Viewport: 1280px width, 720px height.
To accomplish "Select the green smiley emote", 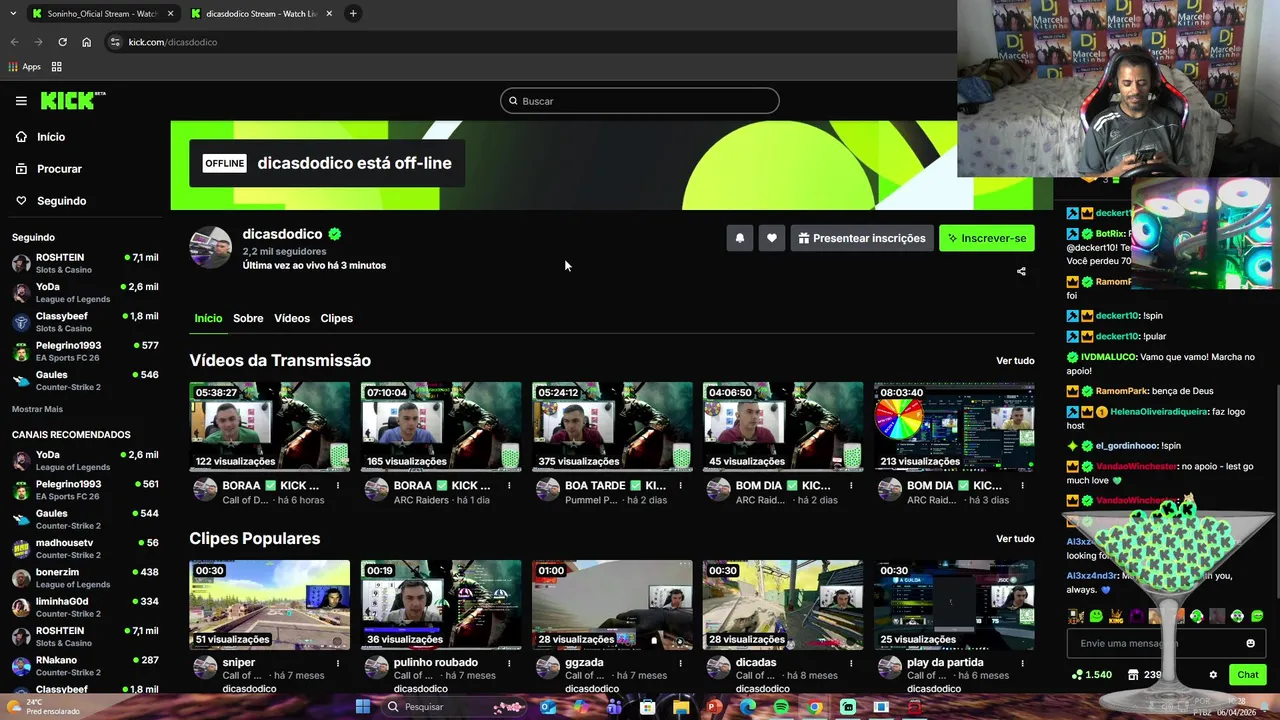I will [x=1096, y=616].
